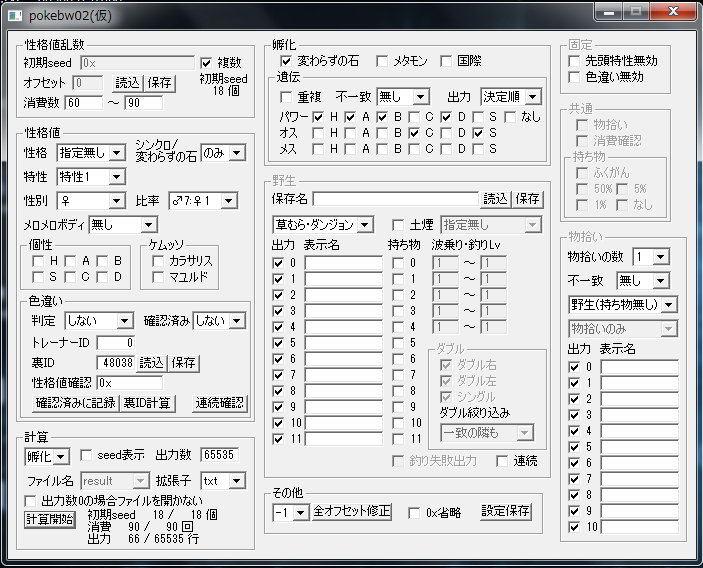Click the 裏ID計算 button

pyautogui.click(x=147, y=403)
